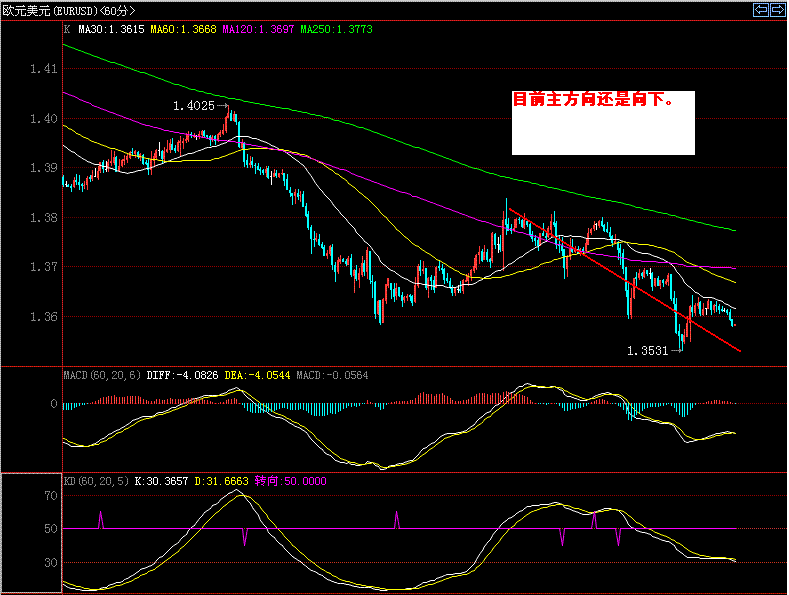Click the KD axis label 50

click(51, 529)
